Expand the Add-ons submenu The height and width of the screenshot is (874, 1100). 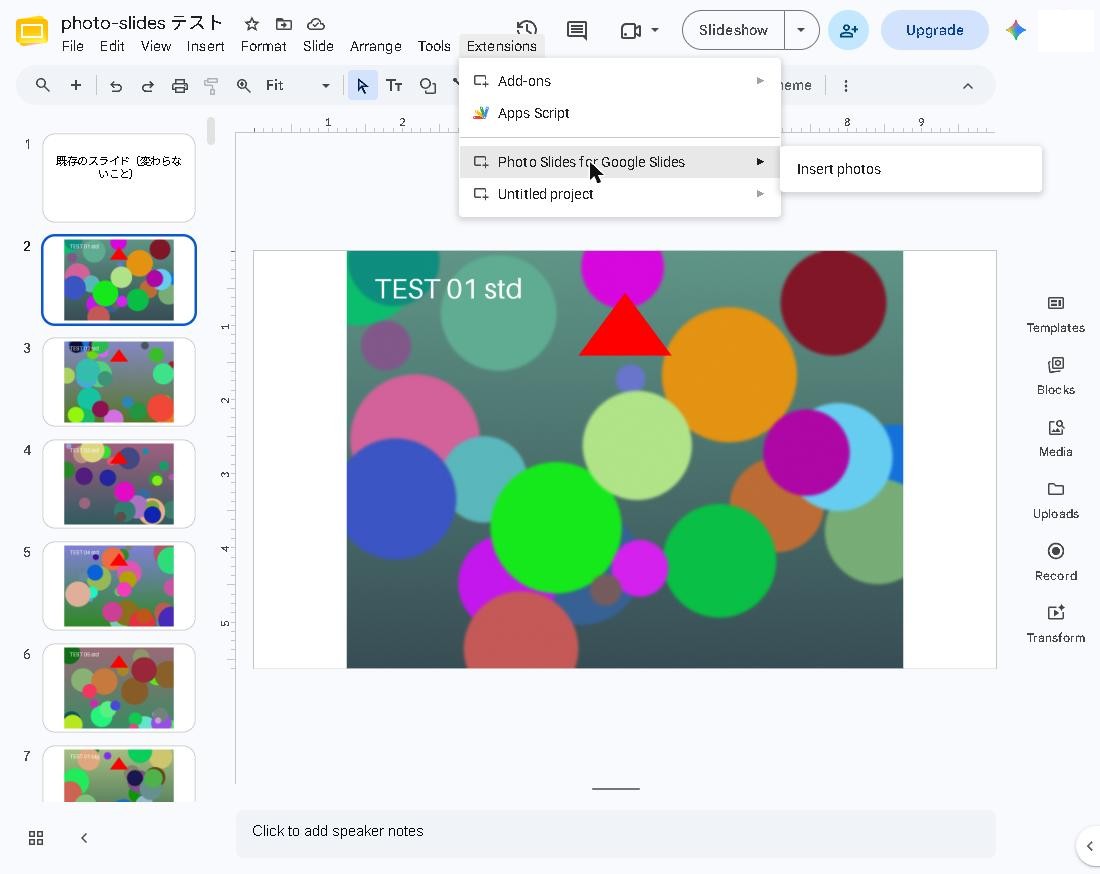pyautogui.click(x=619, y=81)
